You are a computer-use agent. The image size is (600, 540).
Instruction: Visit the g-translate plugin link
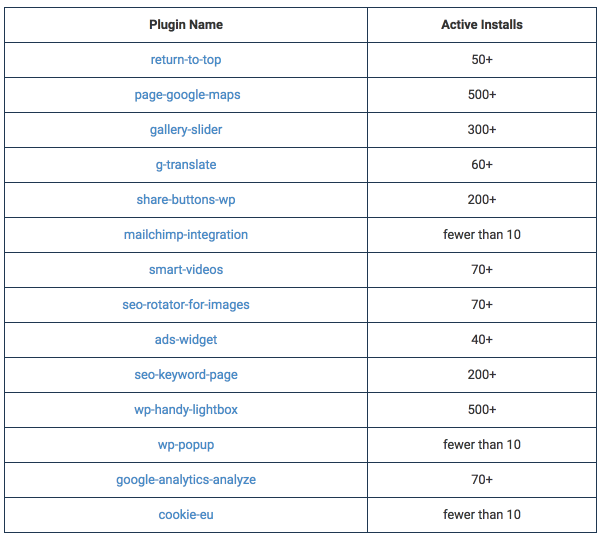pos(186,165)
